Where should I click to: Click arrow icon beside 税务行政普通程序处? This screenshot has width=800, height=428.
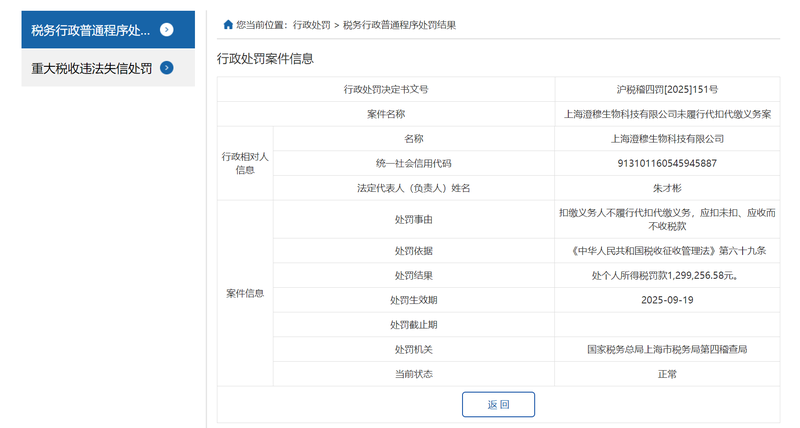(166, 30)
